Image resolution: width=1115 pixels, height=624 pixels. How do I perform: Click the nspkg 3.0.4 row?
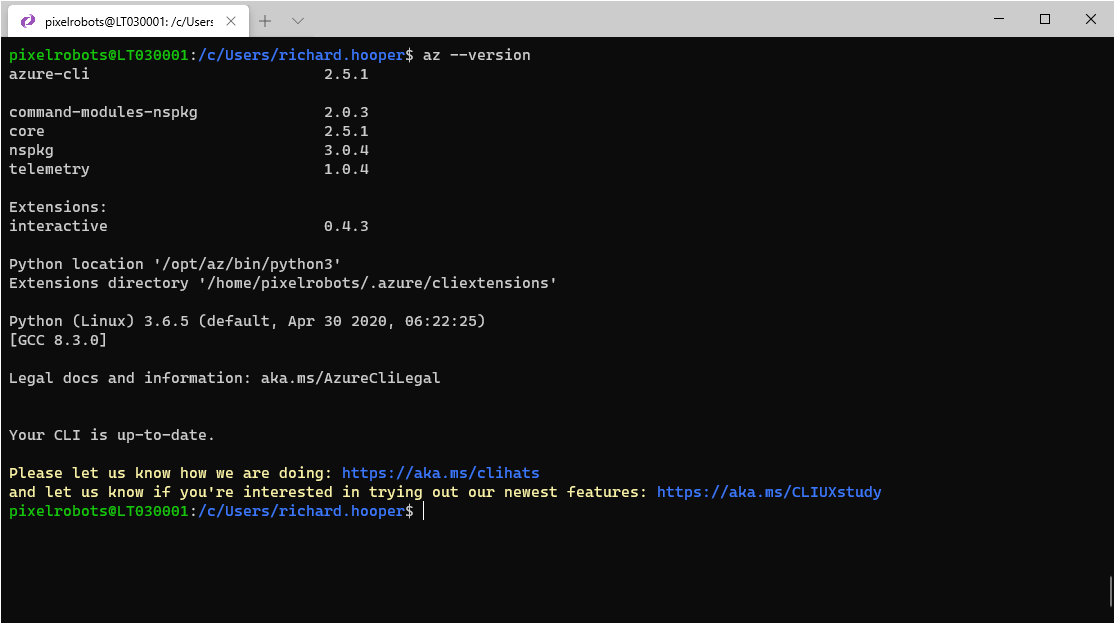tap(188, 150)
